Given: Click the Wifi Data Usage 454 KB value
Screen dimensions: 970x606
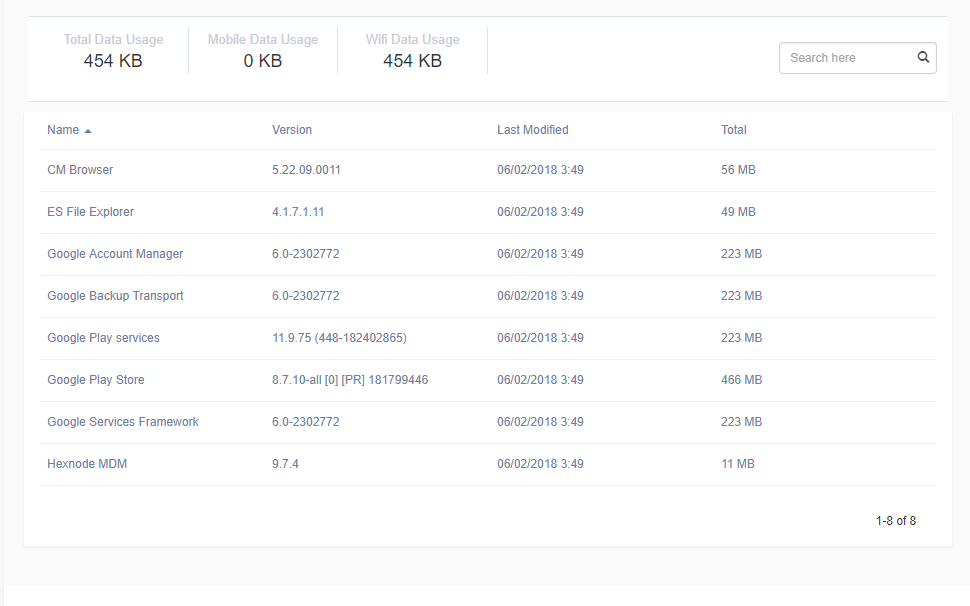Looking at the screenshot, I should (413, 61).
